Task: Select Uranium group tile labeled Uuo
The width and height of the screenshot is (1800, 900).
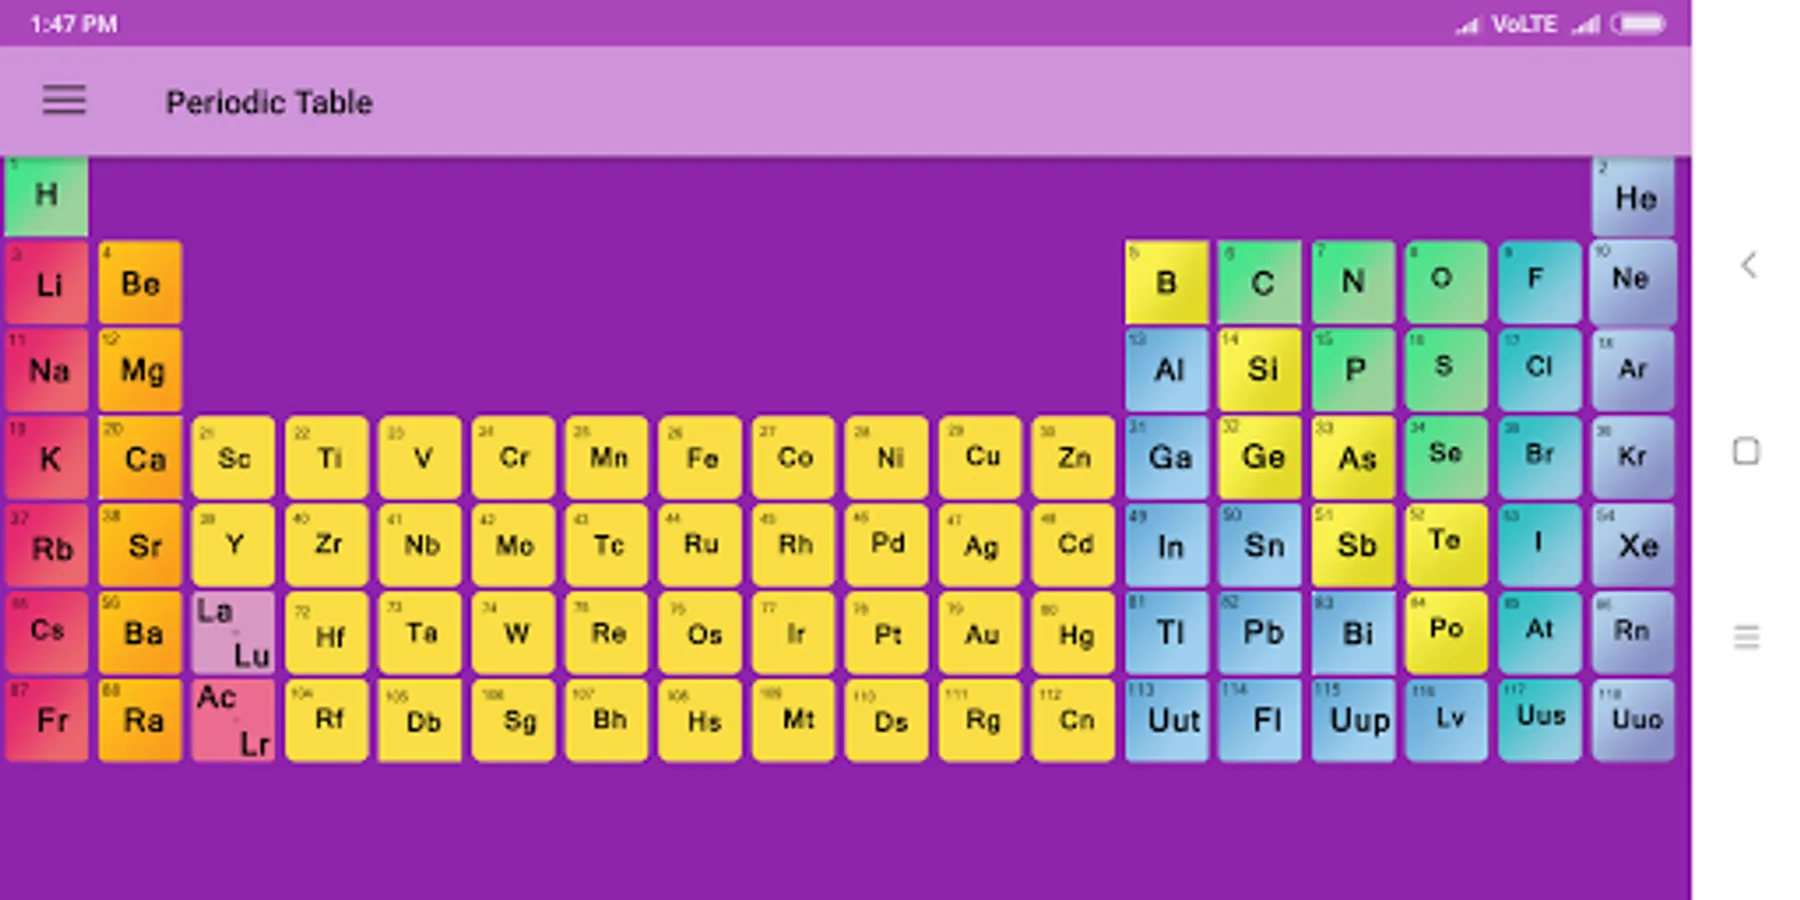Action: tap(1632, 719)
